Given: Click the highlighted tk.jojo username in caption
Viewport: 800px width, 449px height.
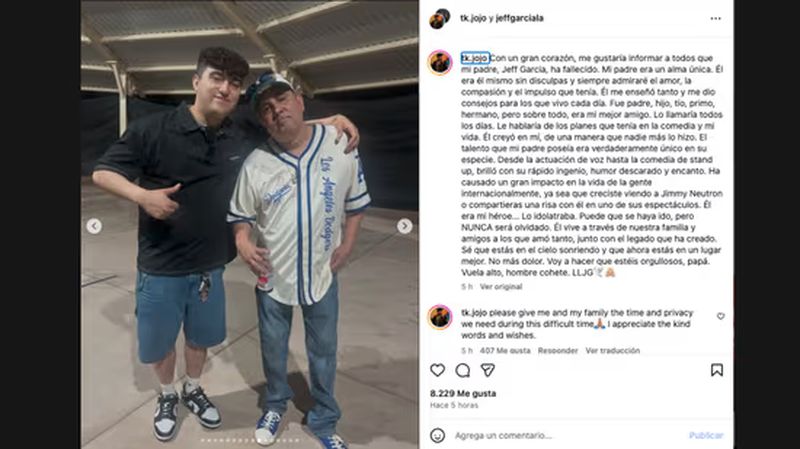Looking at the screenshot, I should point(474,58).
